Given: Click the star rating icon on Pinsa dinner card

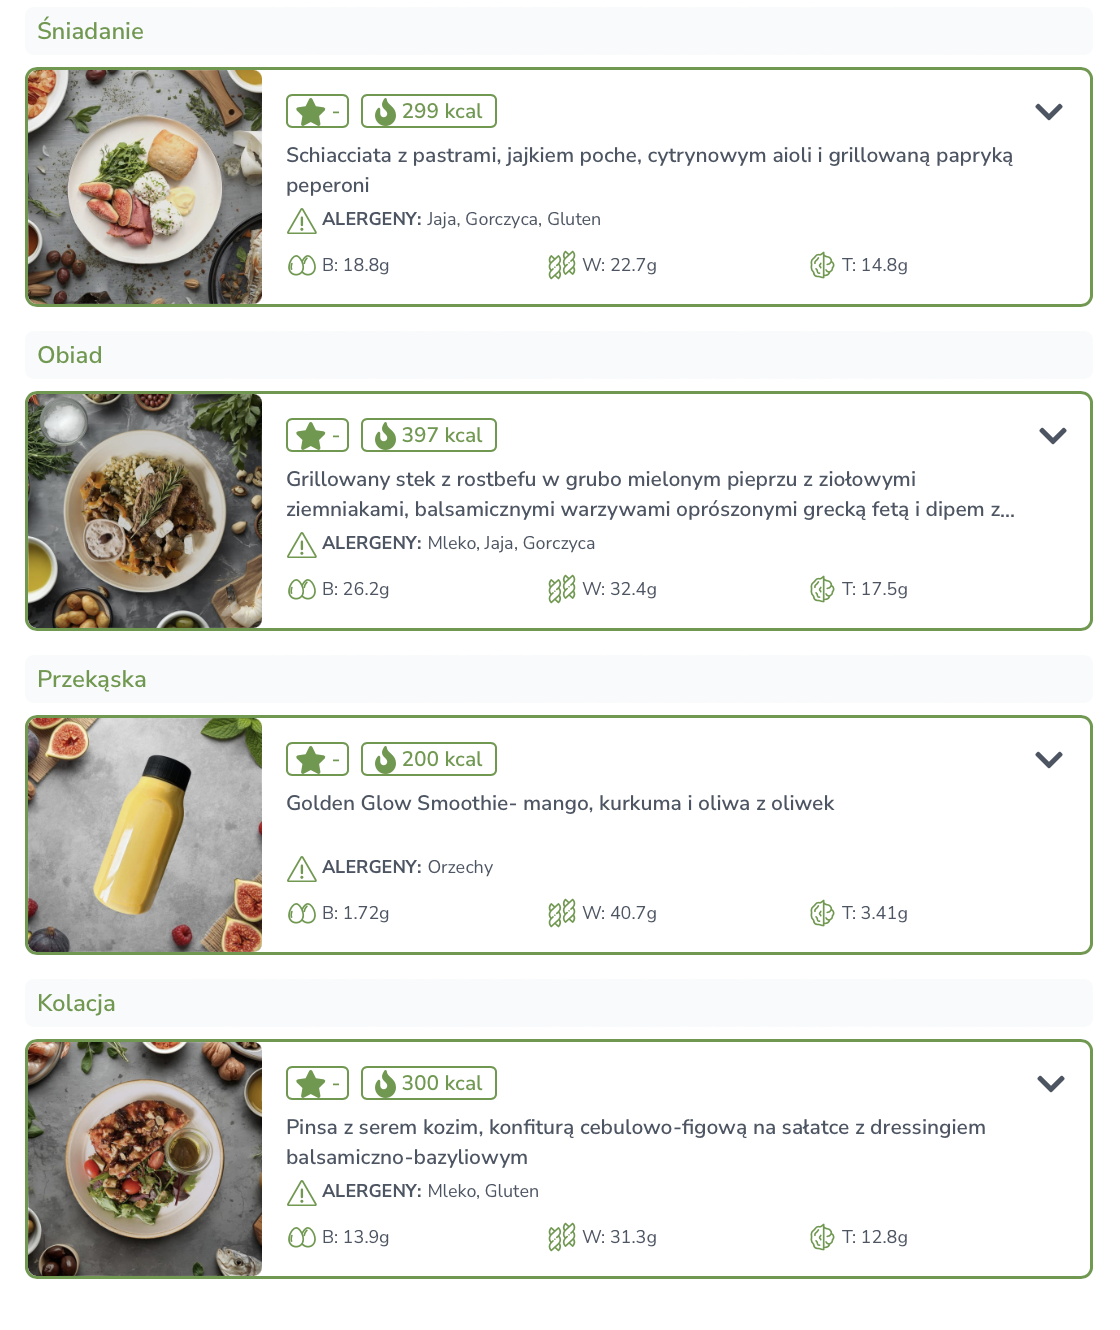Looking at the screenshot, I should point(311,1084).
